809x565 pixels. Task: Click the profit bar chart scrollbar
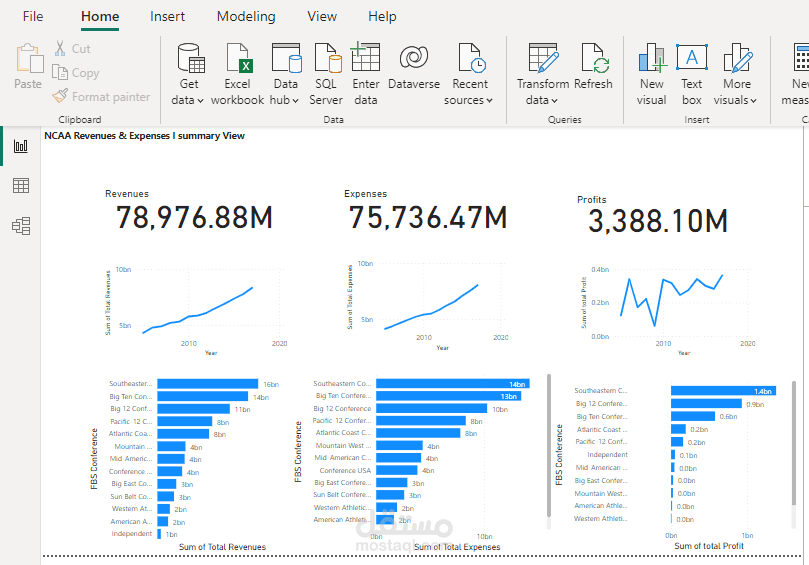pos(794,444)
